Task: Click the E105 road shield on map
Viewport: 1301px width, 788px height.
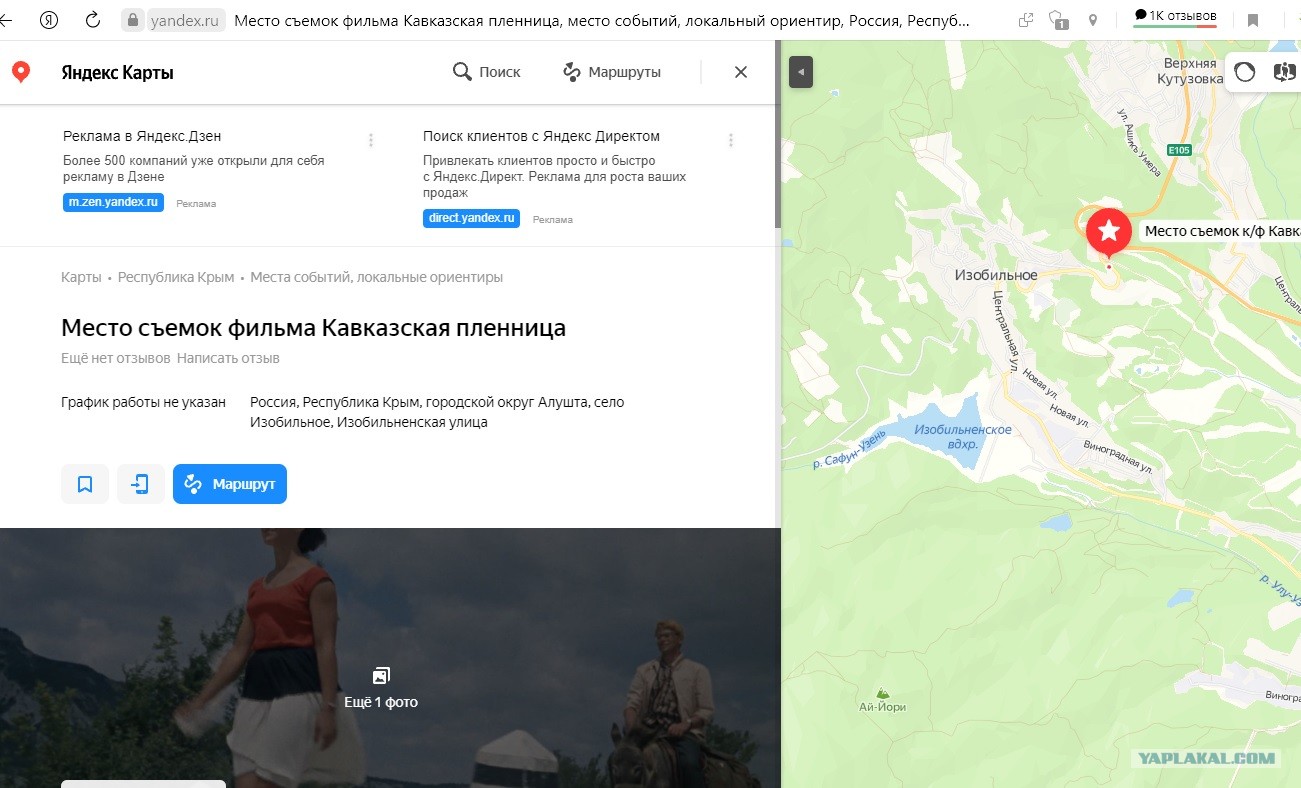Action: (1180, 151)
